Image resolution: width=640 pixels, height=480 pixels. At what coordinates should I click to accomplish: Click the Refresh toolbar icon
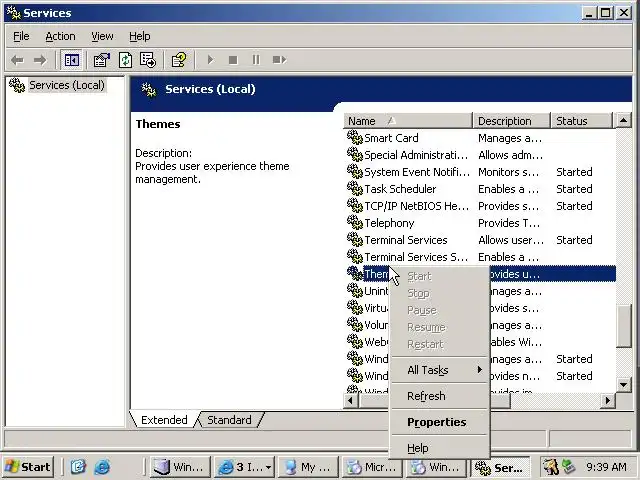click(125, 60)
